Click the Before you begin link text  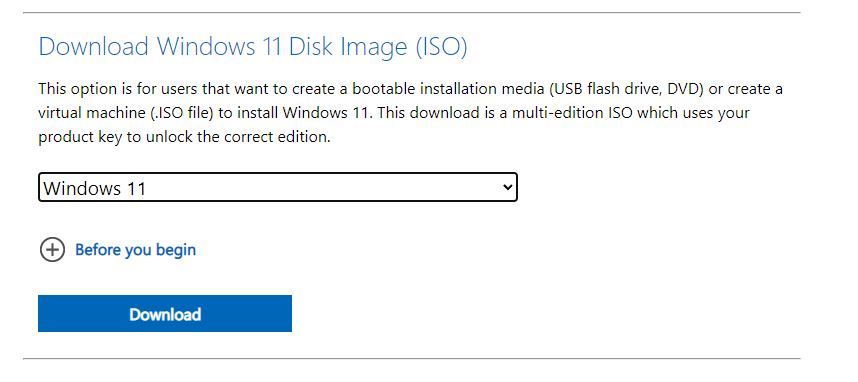[x=135, y=250]
